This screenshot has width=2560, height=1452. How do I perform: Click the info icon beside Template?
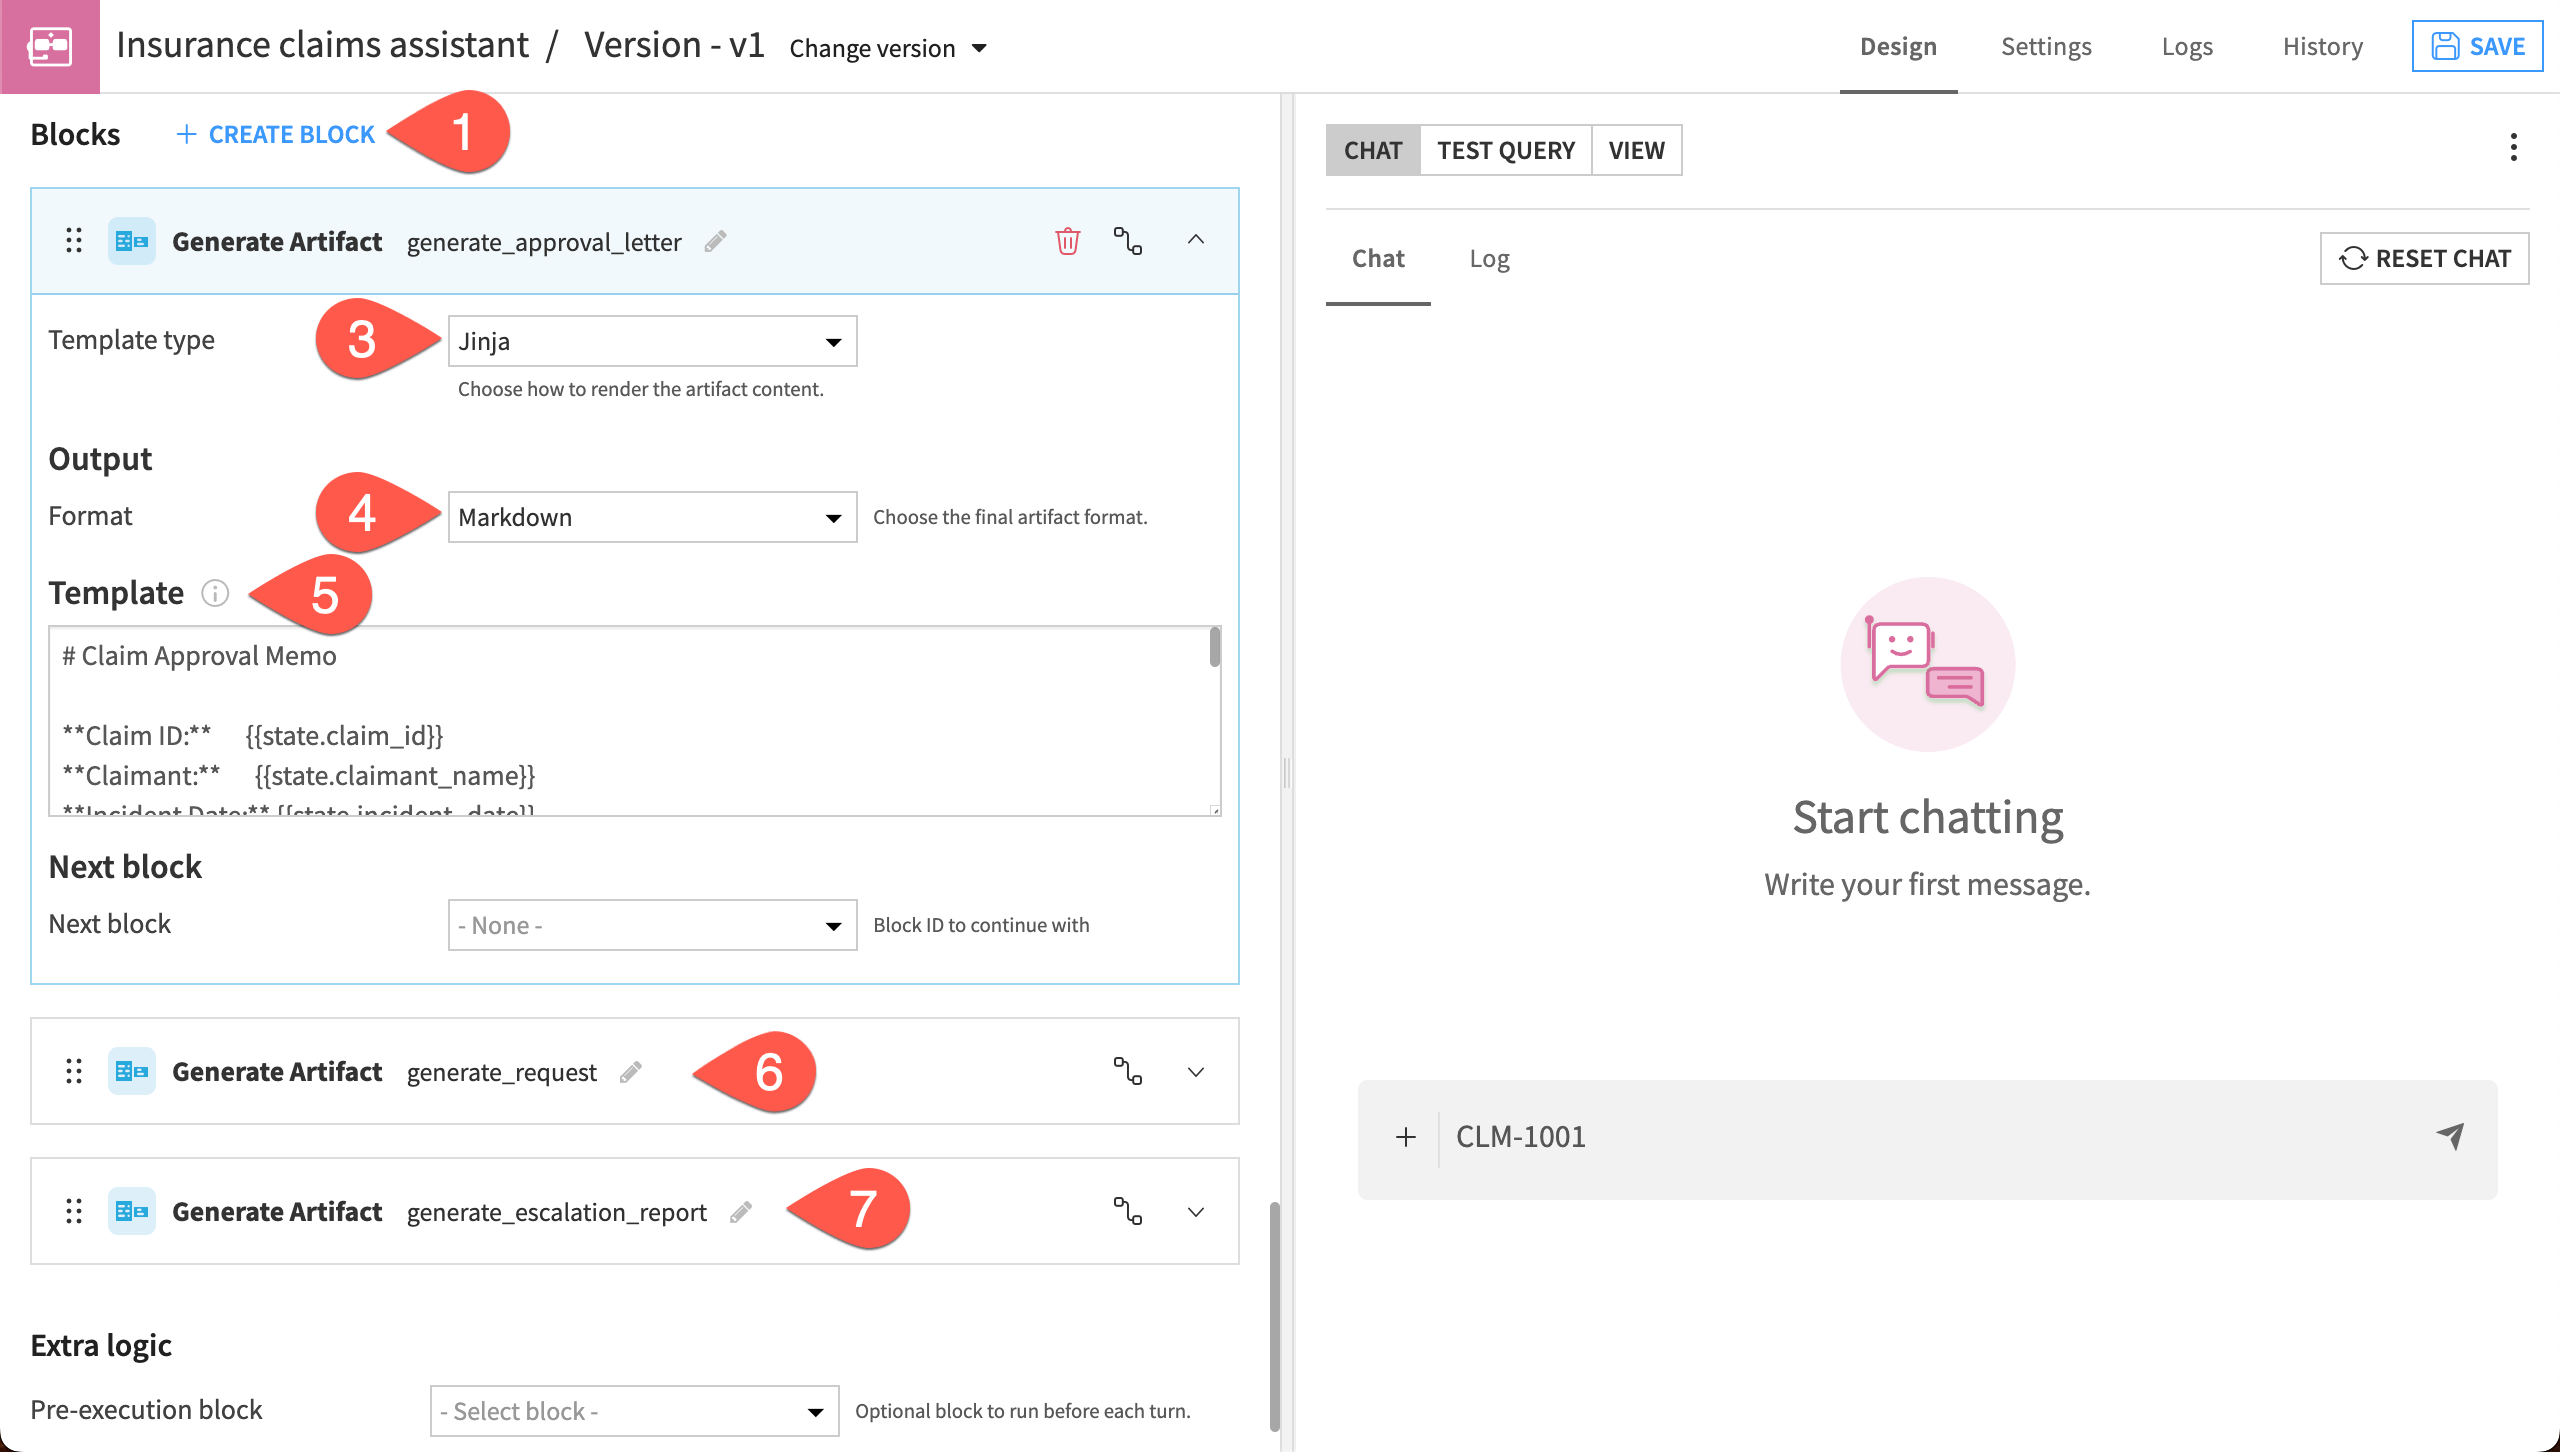215,593
